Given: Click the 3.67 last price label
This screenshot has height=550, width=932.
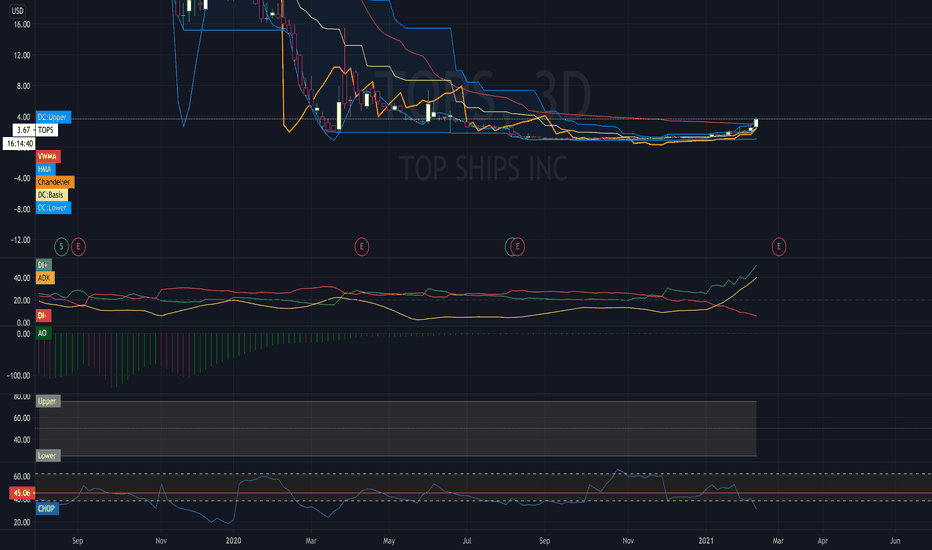Looking at the screenshot, I should tap(24, 130).
